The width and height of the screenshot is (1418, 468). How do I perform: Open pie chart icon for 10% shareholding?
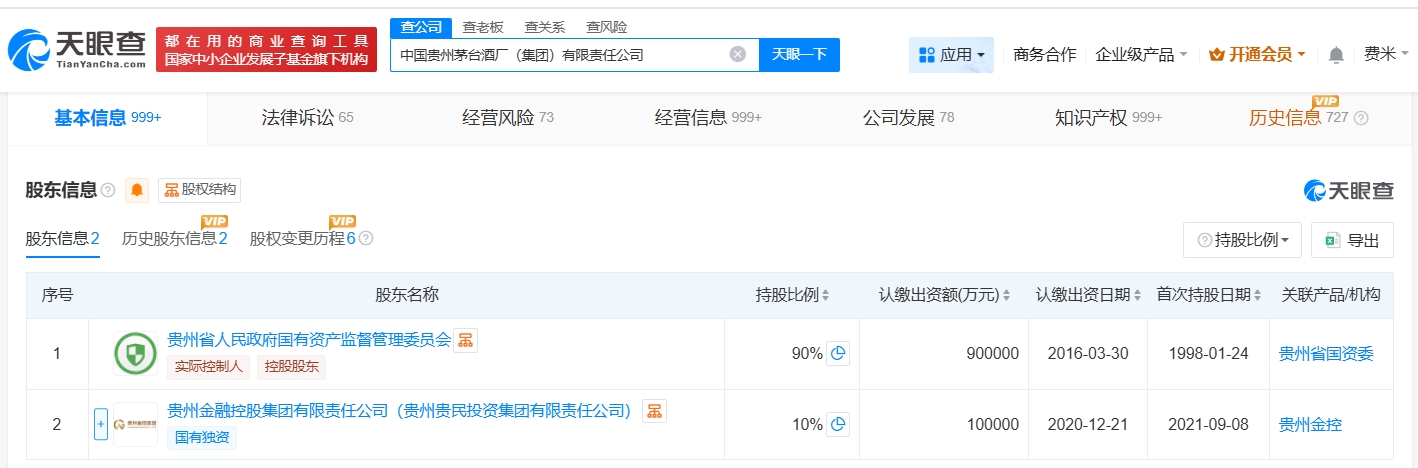[x=838, y=424]
